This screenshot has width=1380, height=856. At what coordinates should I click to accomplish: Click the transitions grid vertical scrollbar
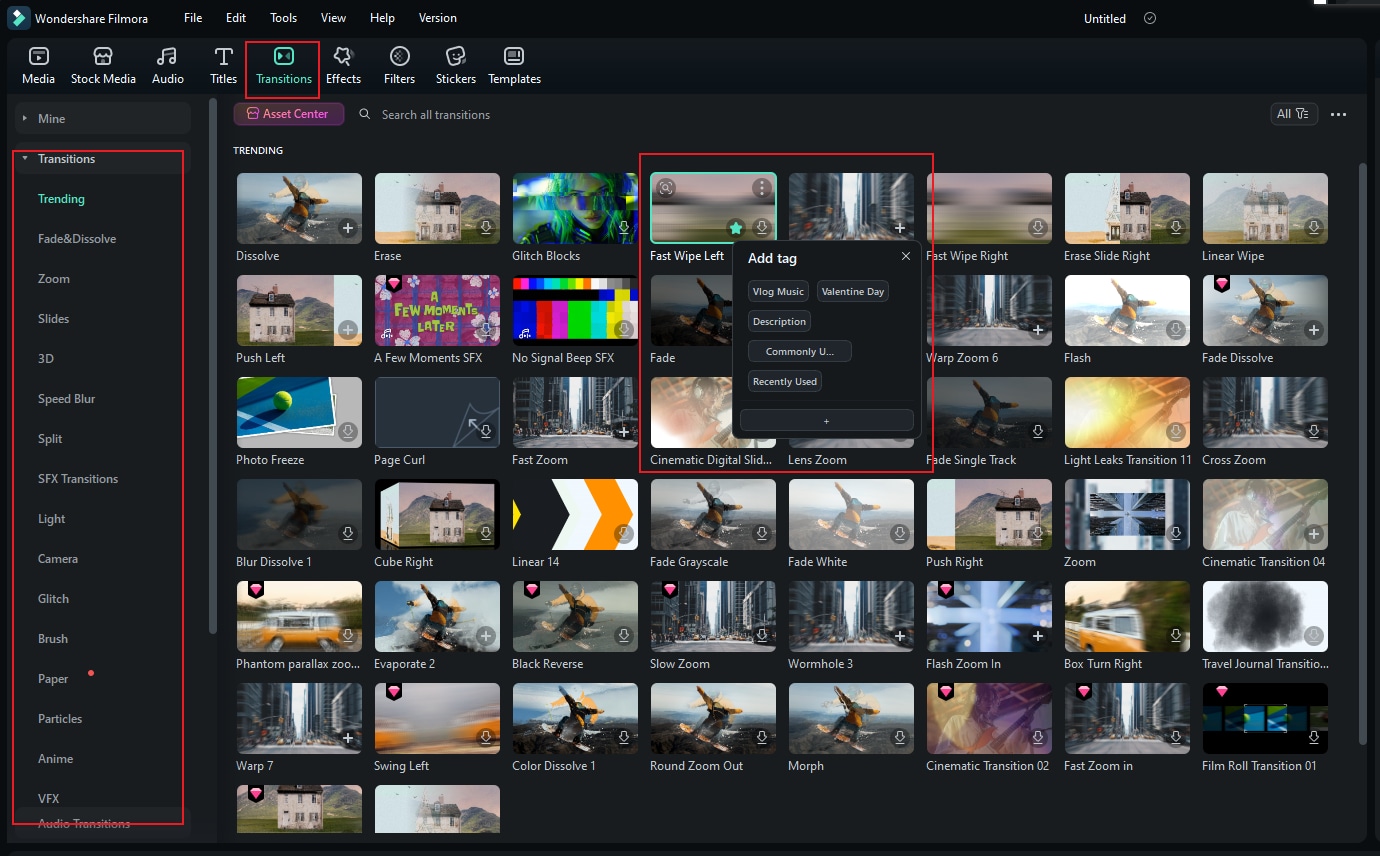(1363, 455)
